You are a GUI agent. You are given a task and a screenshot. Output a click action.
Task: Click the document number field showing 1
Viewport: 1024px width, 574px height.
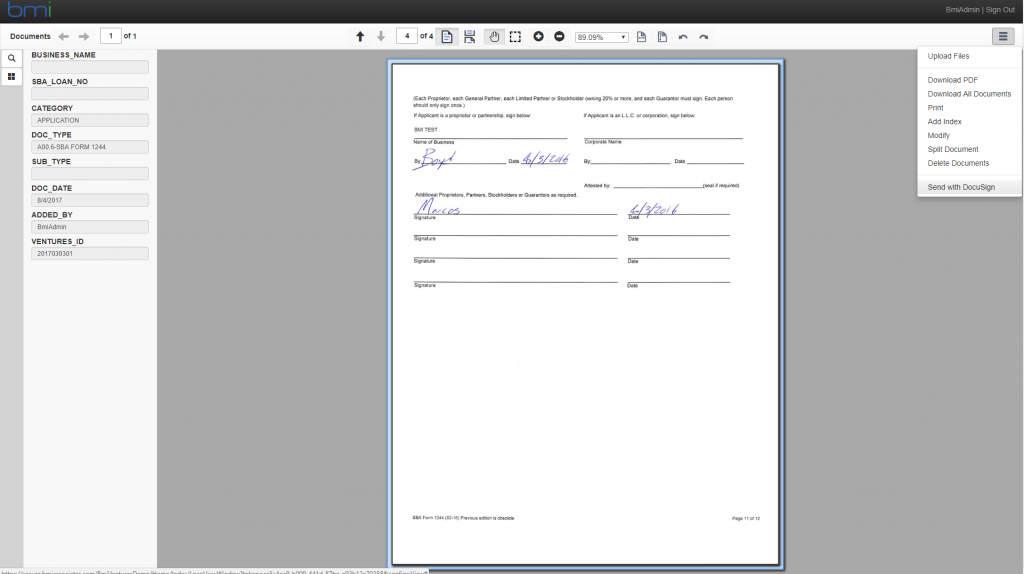tap(110, 36)
